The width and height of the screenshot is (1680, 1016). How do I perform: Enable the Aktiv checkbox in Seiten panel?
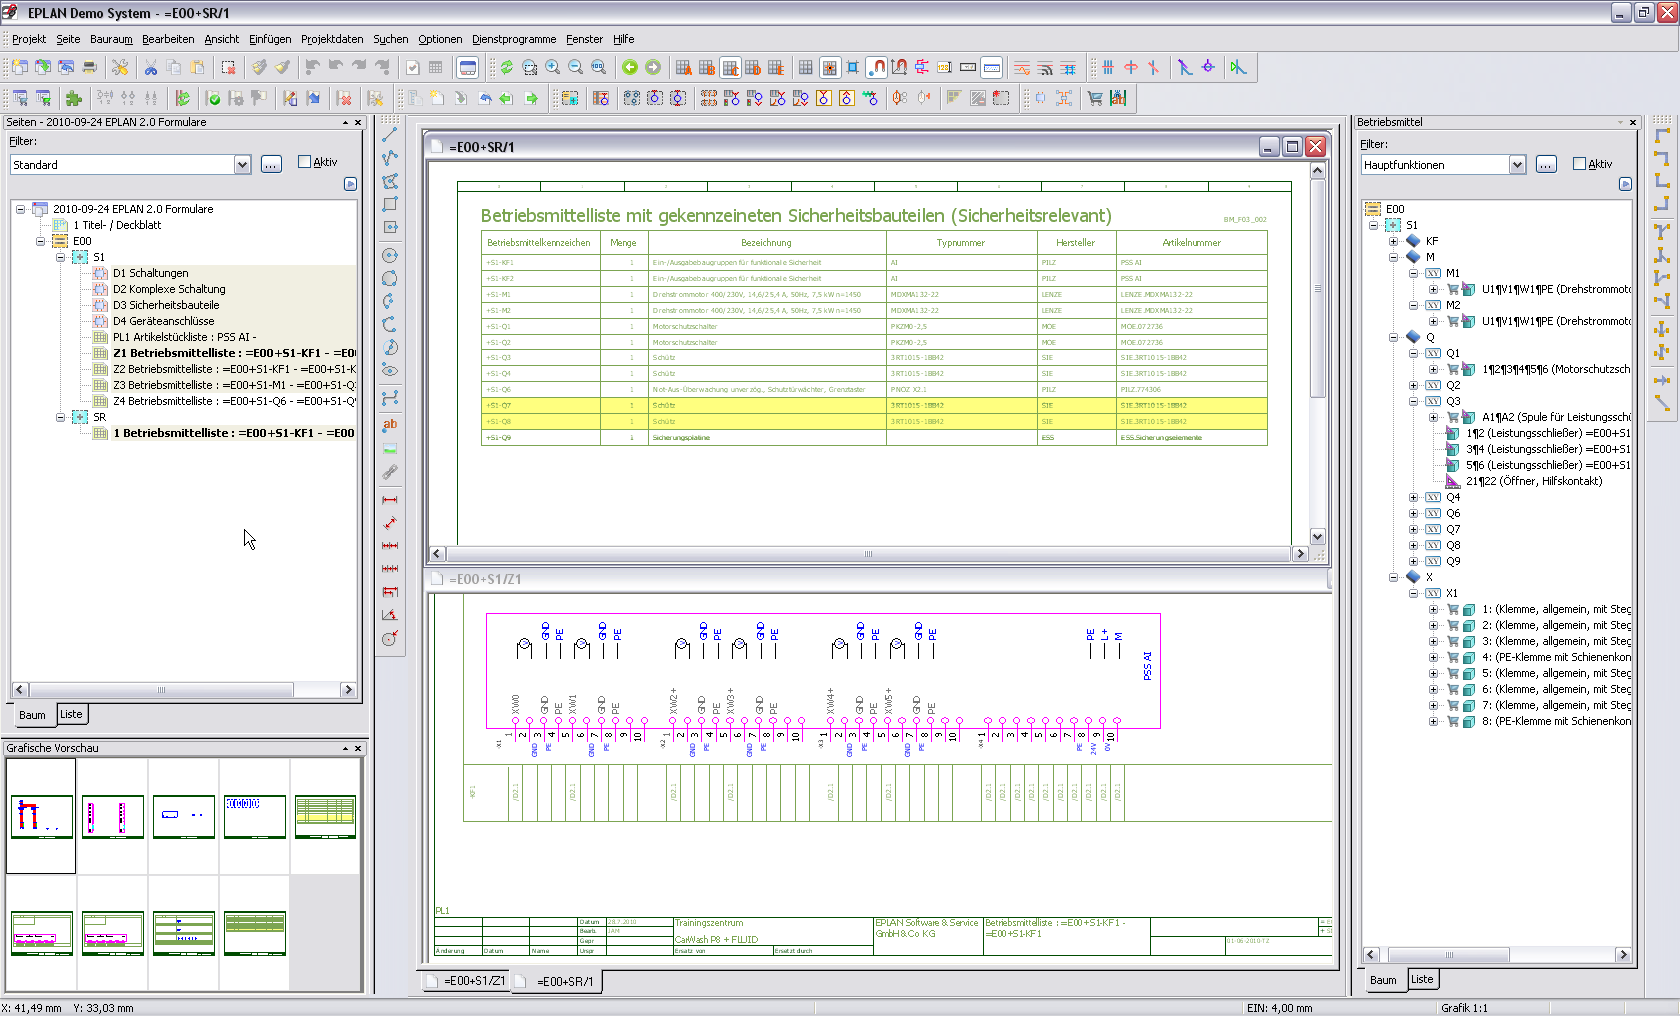(x=304, y=162)
